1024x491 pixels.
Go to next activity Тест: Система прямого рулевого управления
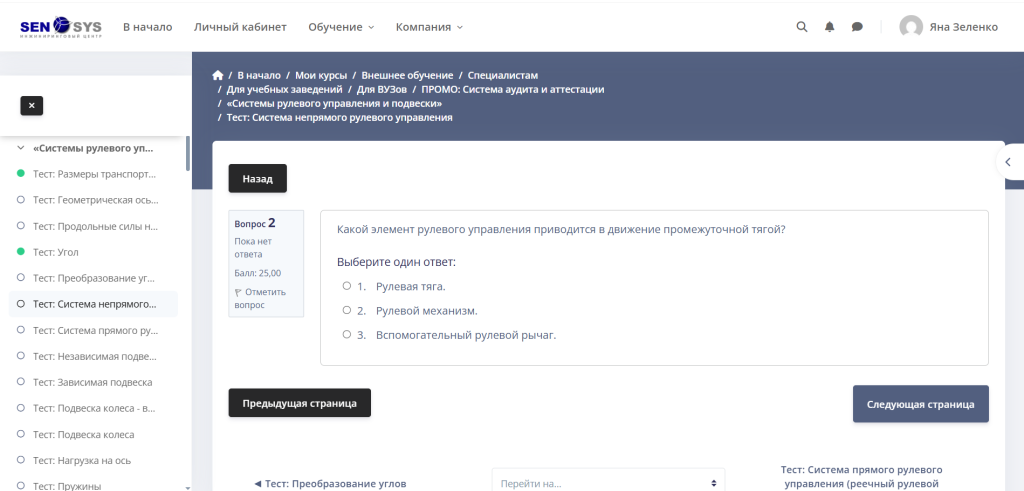[862, 477]
